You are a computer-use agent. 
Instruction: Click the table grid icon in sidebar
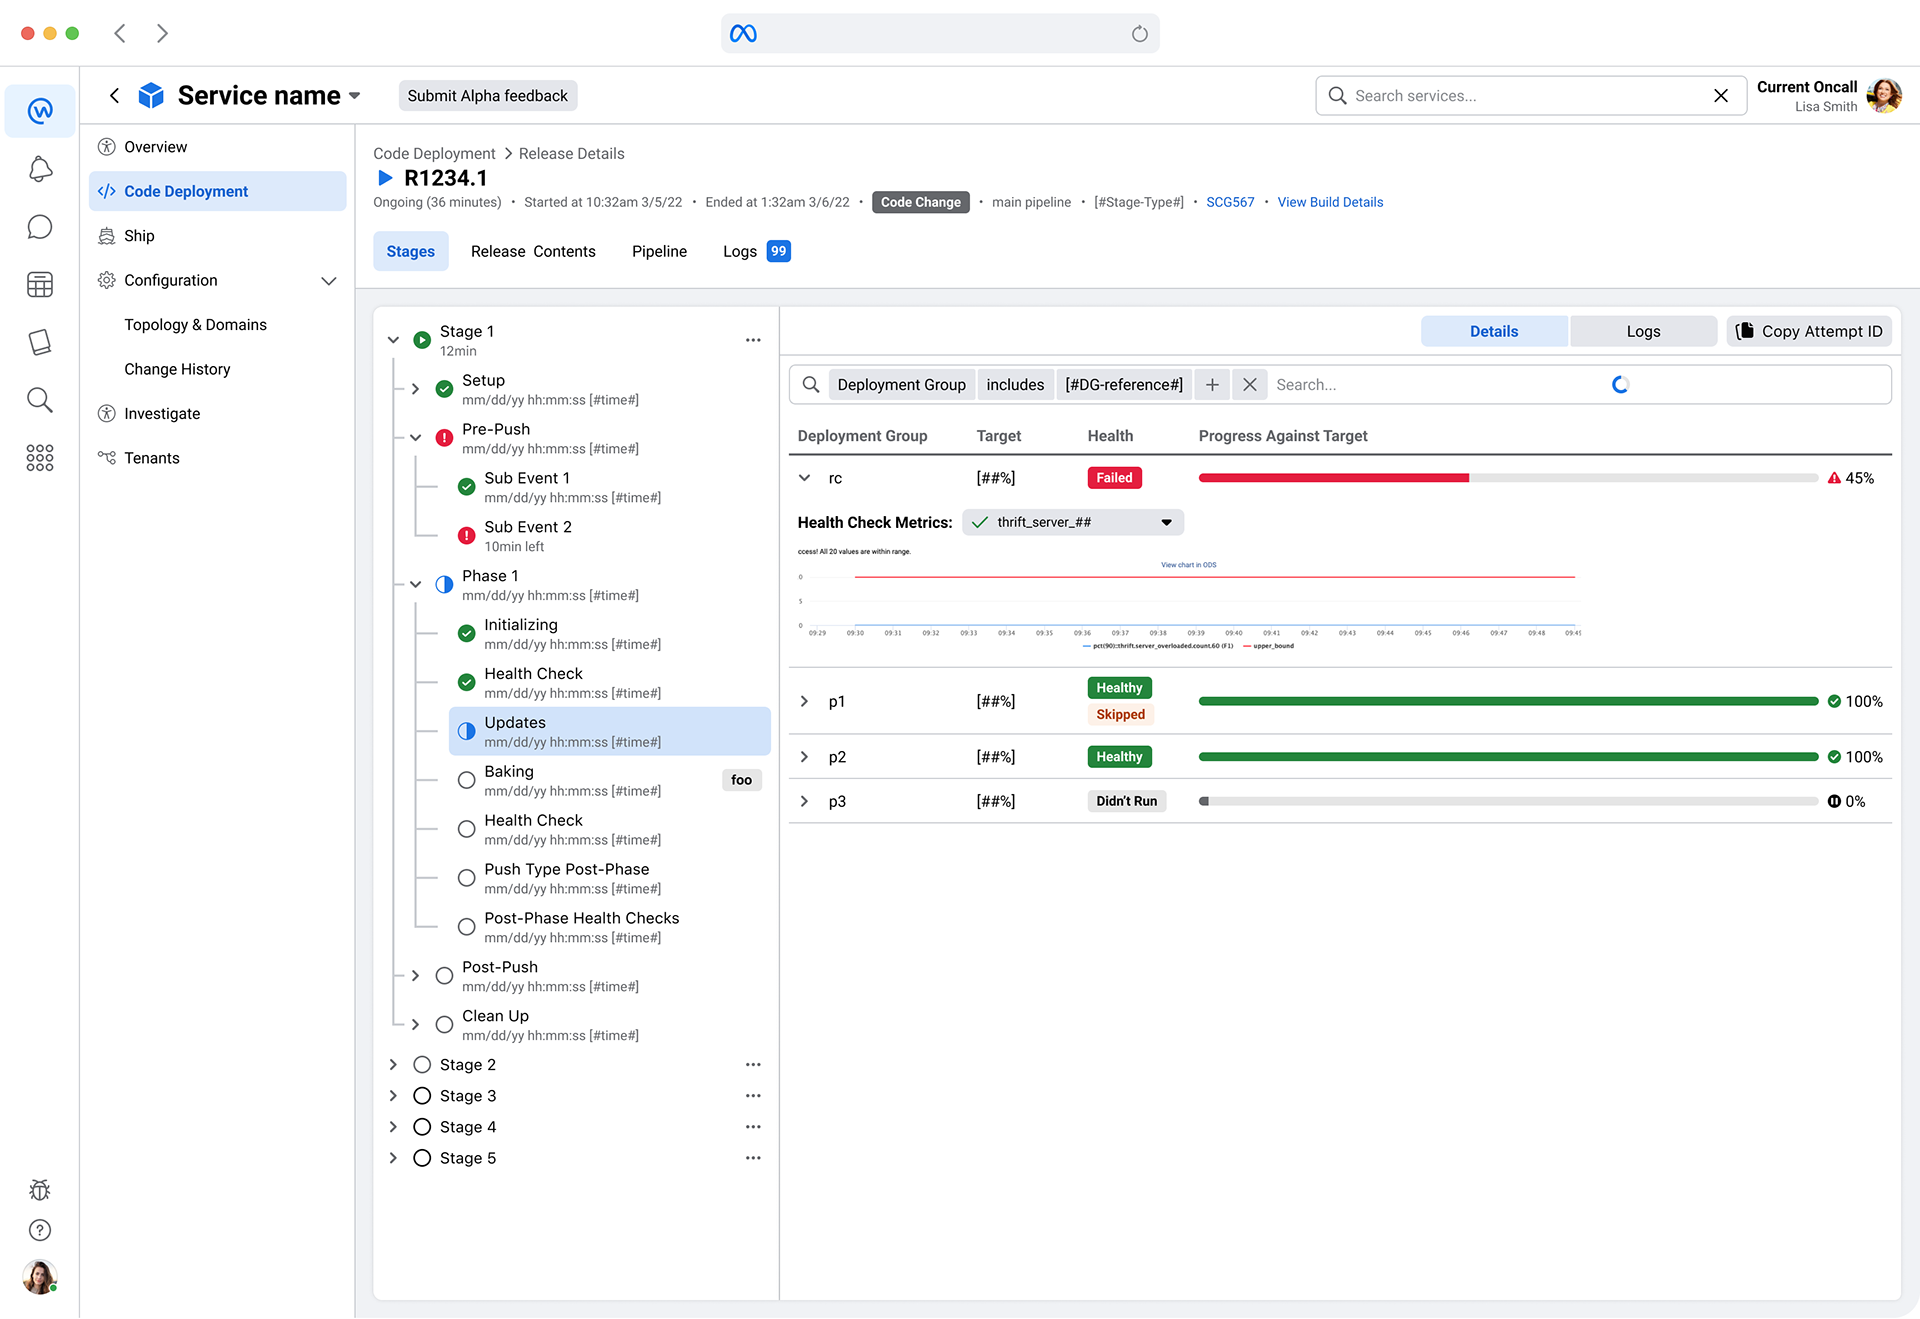click(40, 285)
